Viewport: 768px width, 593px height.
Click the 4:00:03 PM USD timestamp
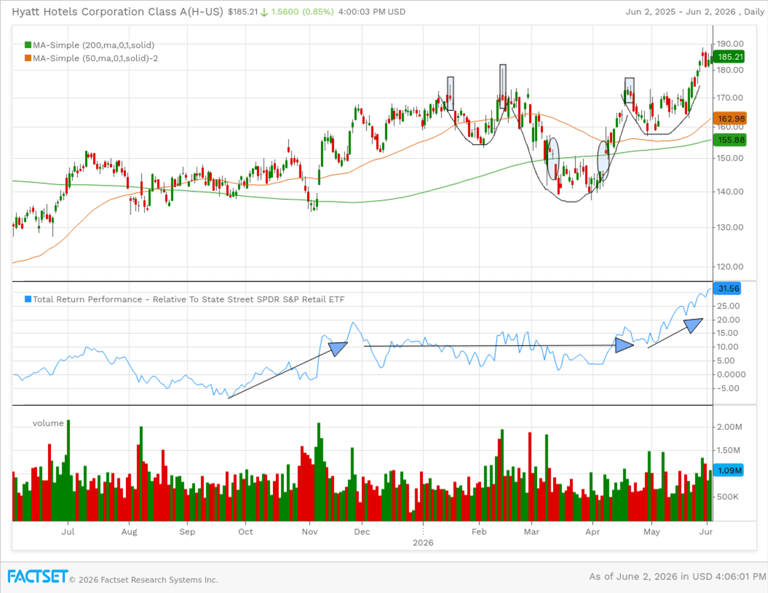(371, 11)
